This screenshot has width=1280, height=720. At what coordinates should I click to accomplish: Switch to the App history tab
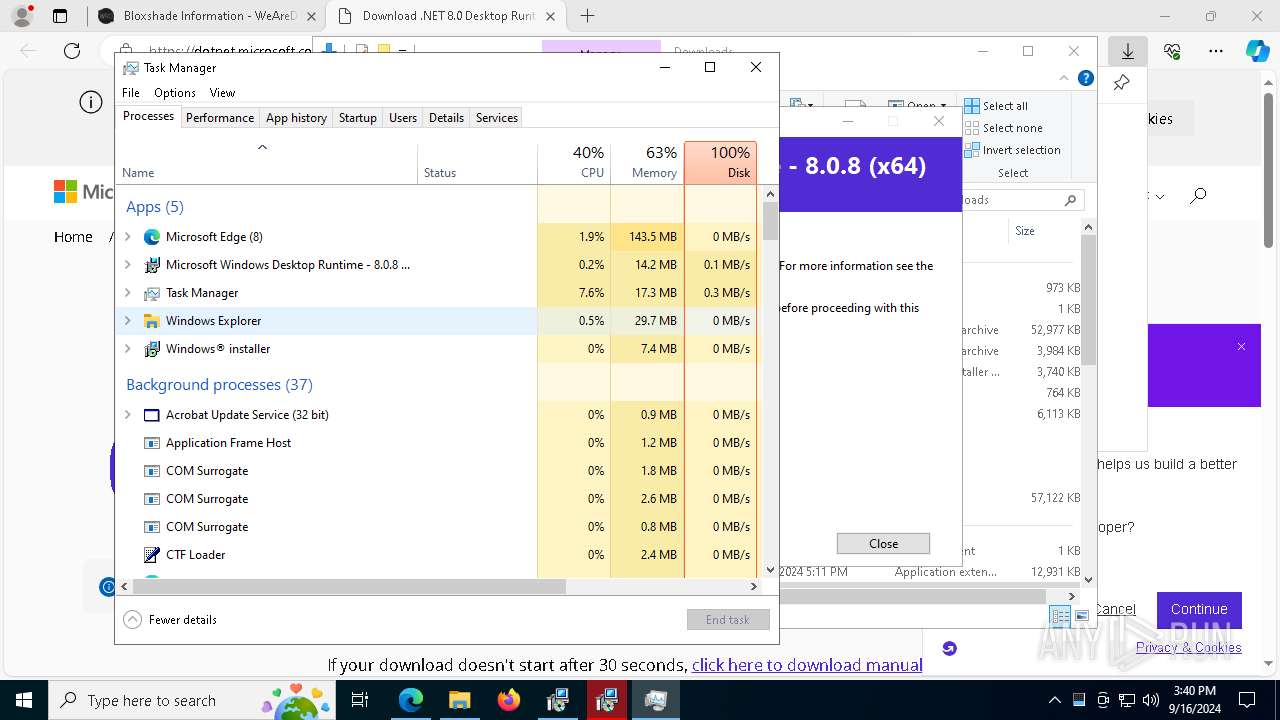click(296, 118)
